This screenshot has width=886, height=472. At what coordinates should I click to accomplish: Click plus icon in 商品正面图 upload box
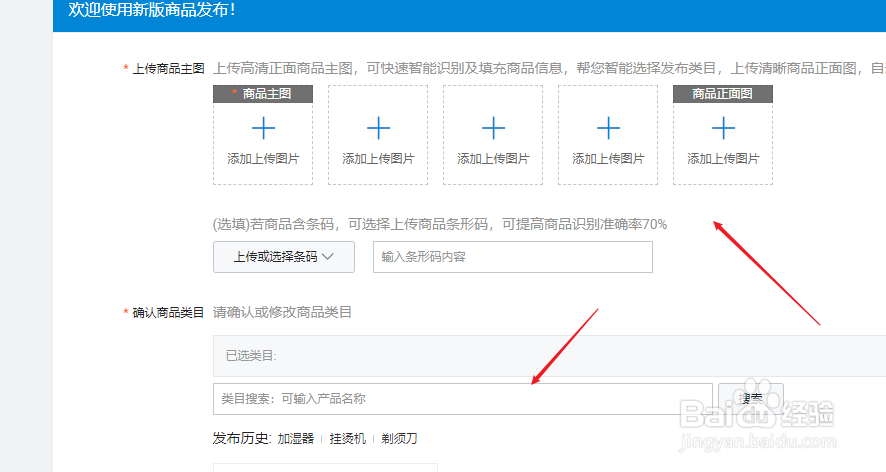[723, 128]
